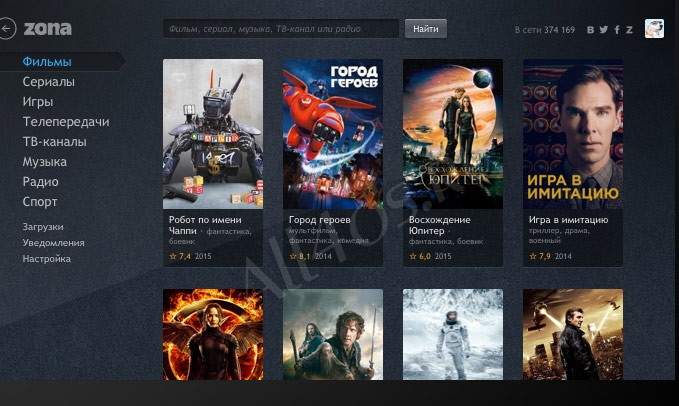The width and height of the screenshot is (679, 406).
Task: Open the Музыка section
Action: coord(45,162)
